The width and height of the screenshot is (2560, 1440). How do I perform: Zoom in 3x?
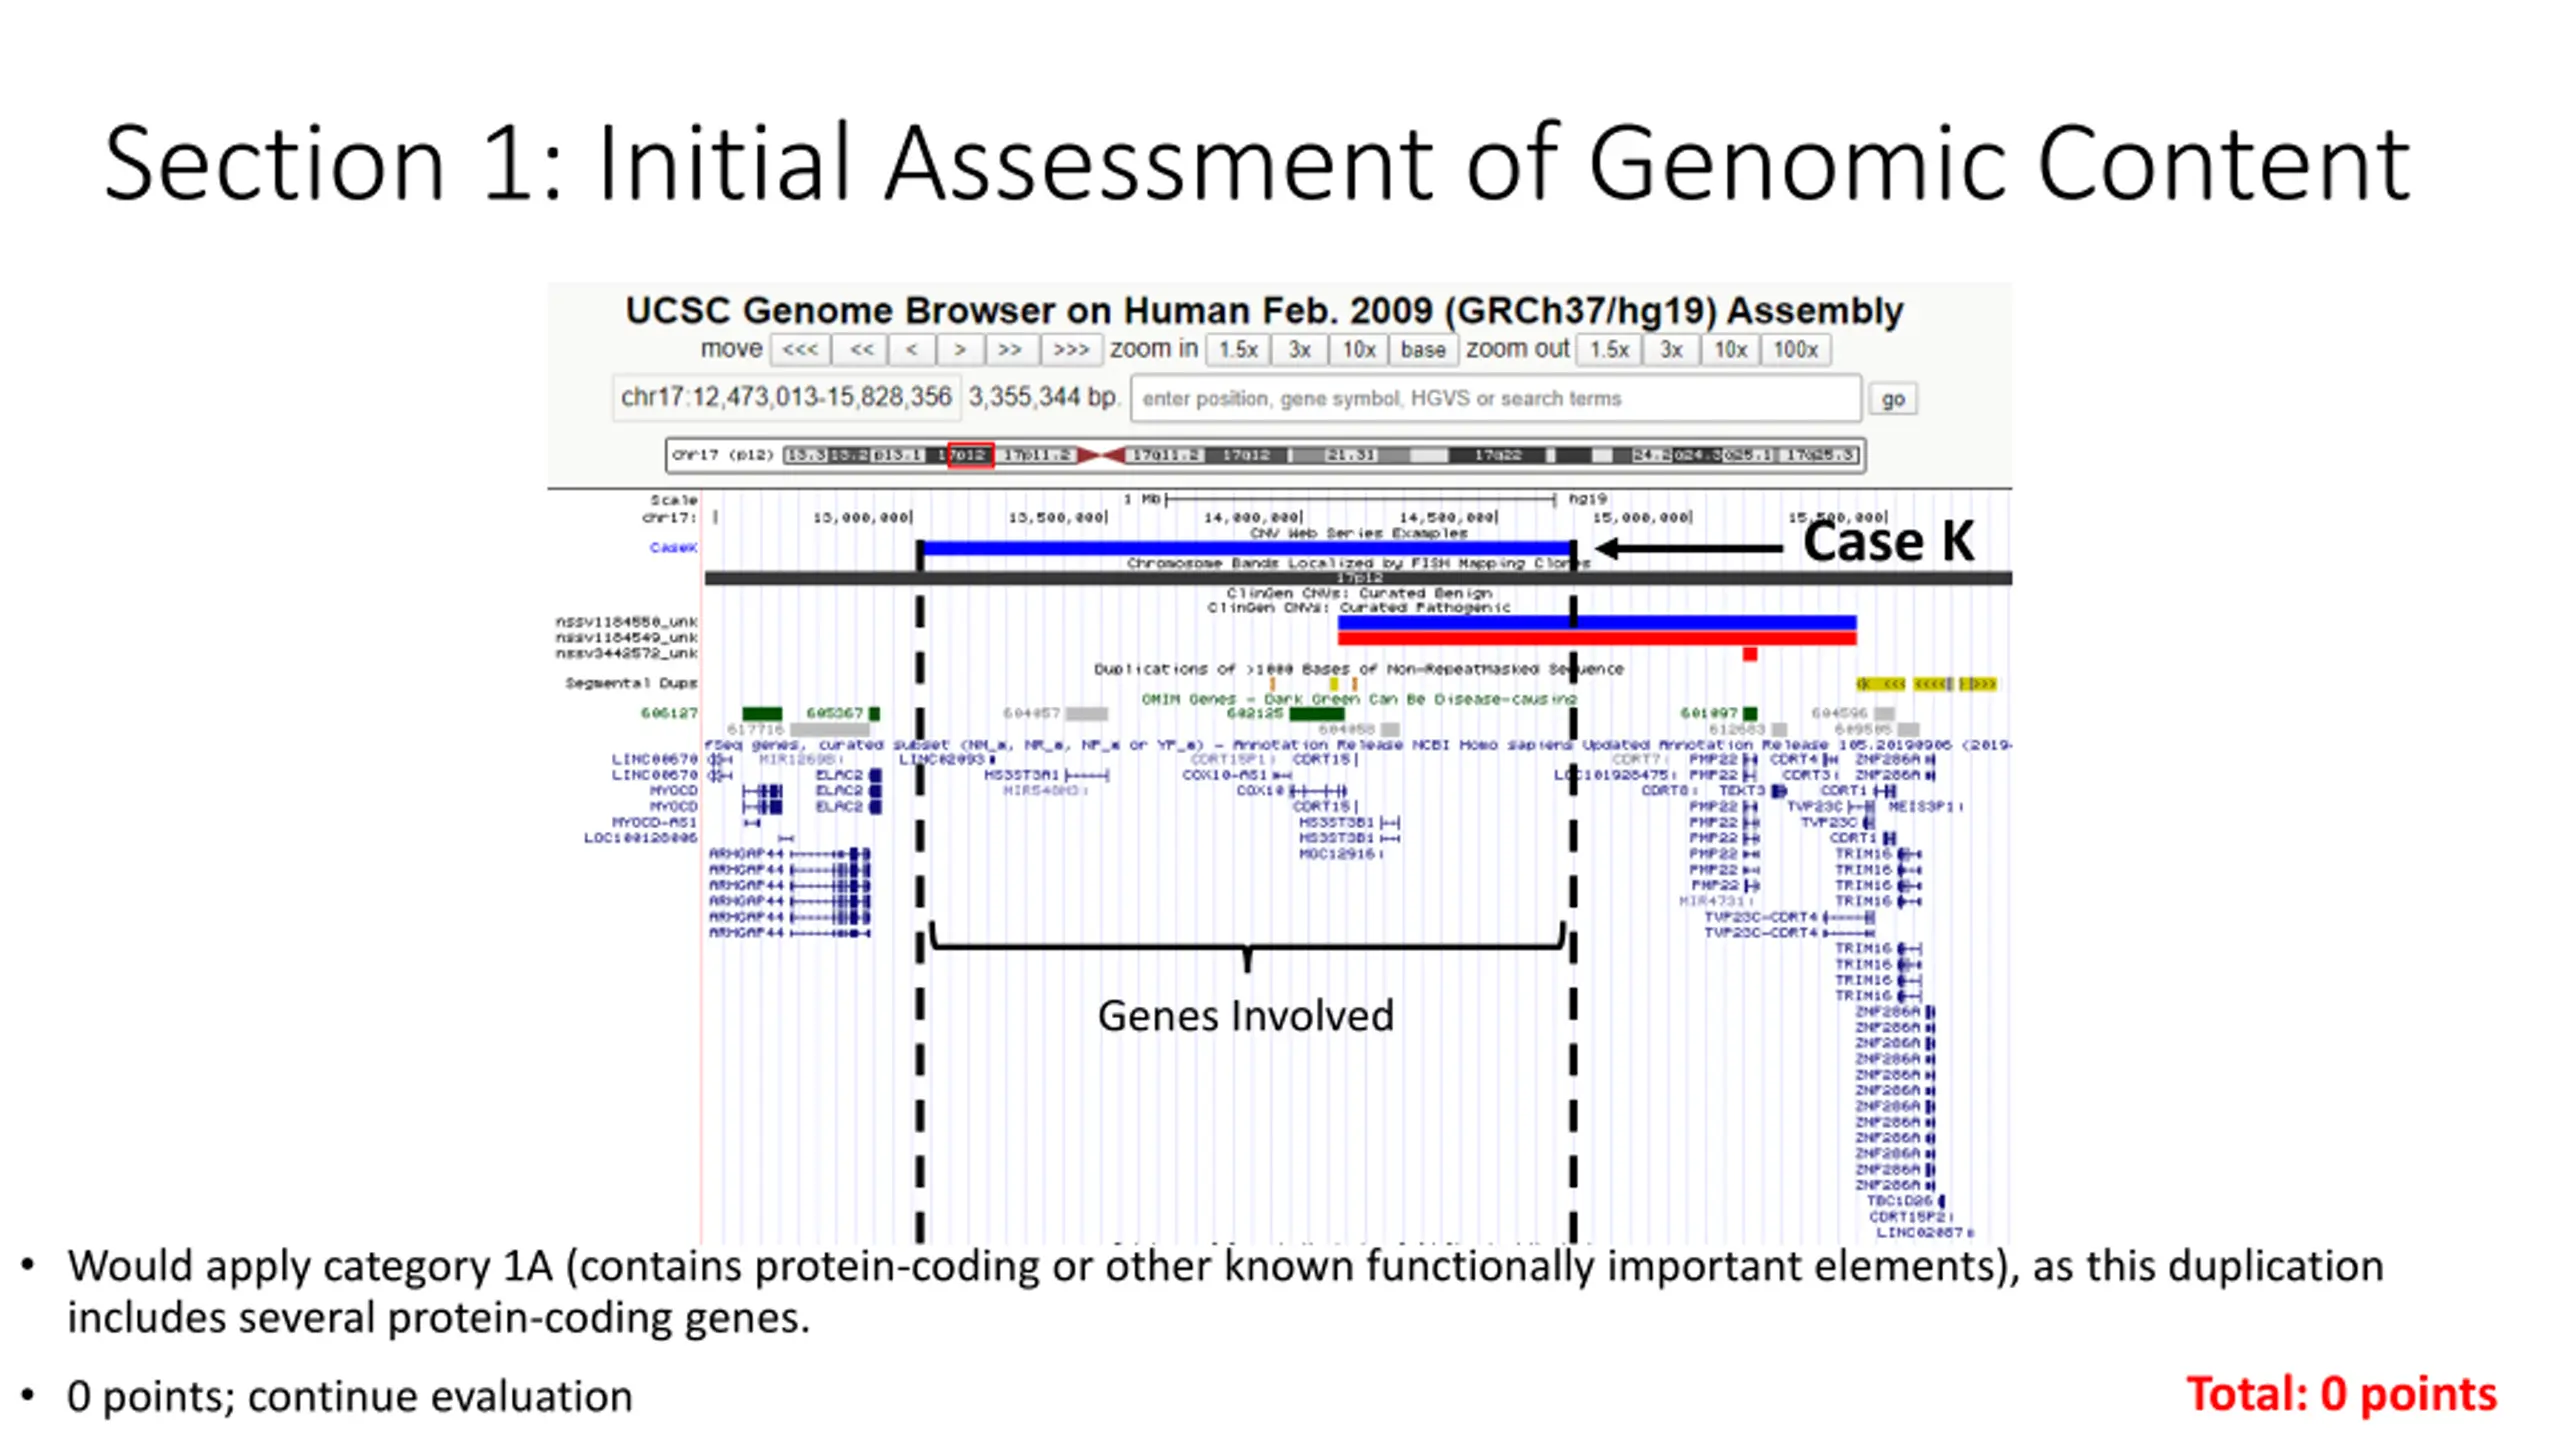click(x=1299, y=350)
